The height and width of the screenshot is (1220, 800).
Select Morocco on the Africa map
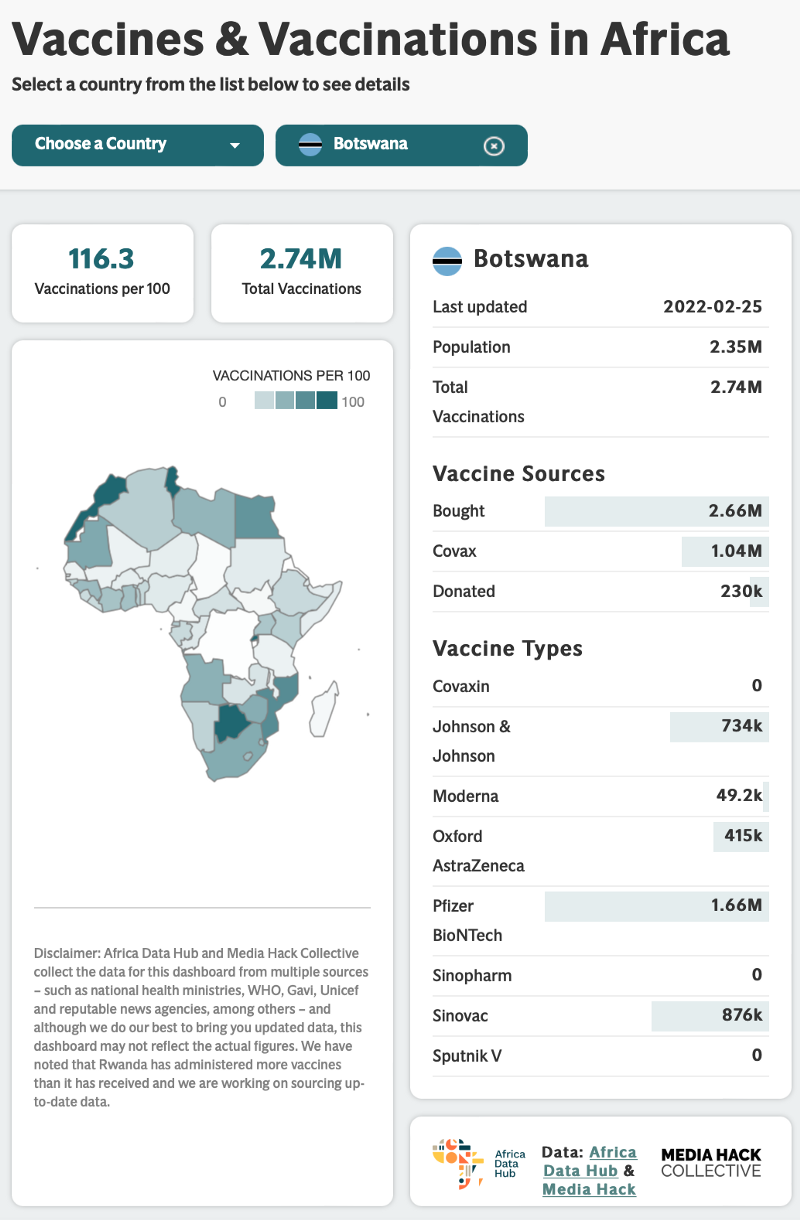[x=108, y=492]
